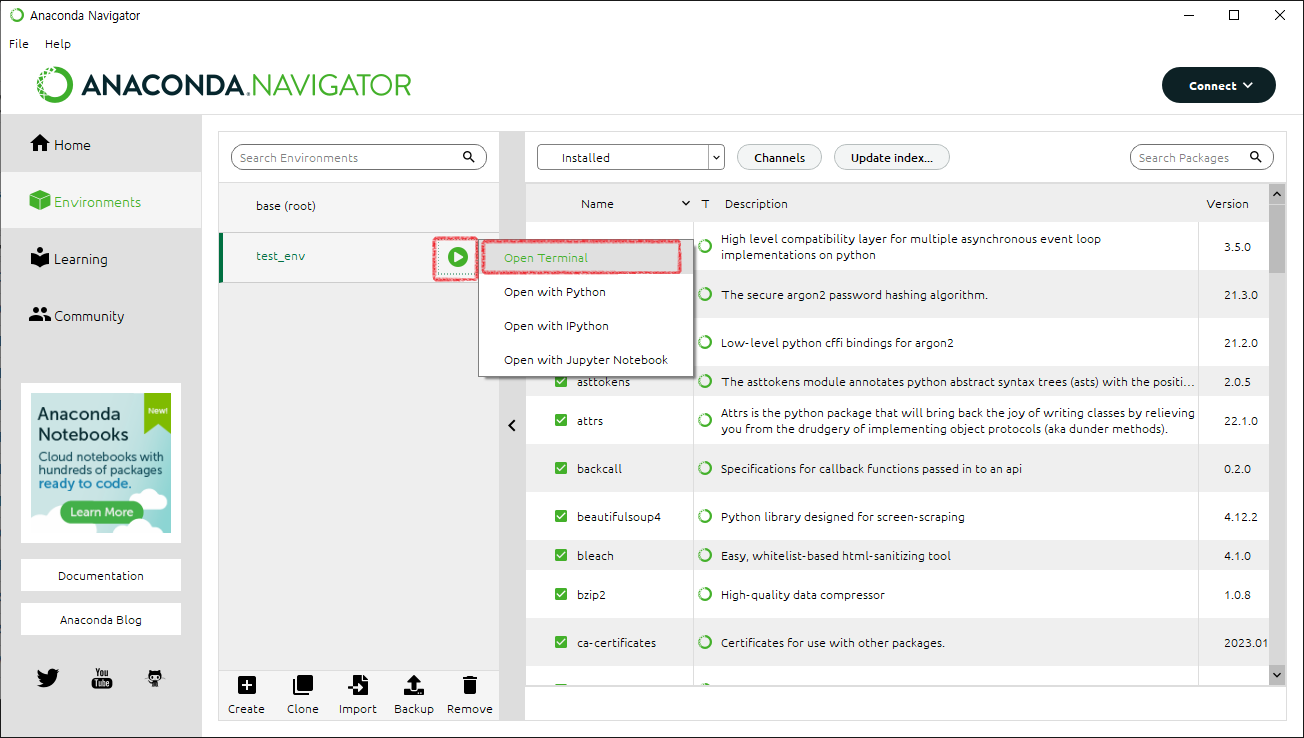Screen dimensions: 1304x738
Task: Click the package-type icon of the ca-certificates row
Action: 705,643
